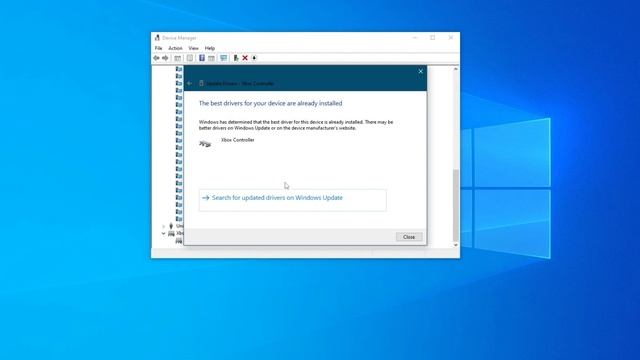Close the Update Drivers dialog with the X
Screen dimensions: 640x360
(x=420, y=71)
